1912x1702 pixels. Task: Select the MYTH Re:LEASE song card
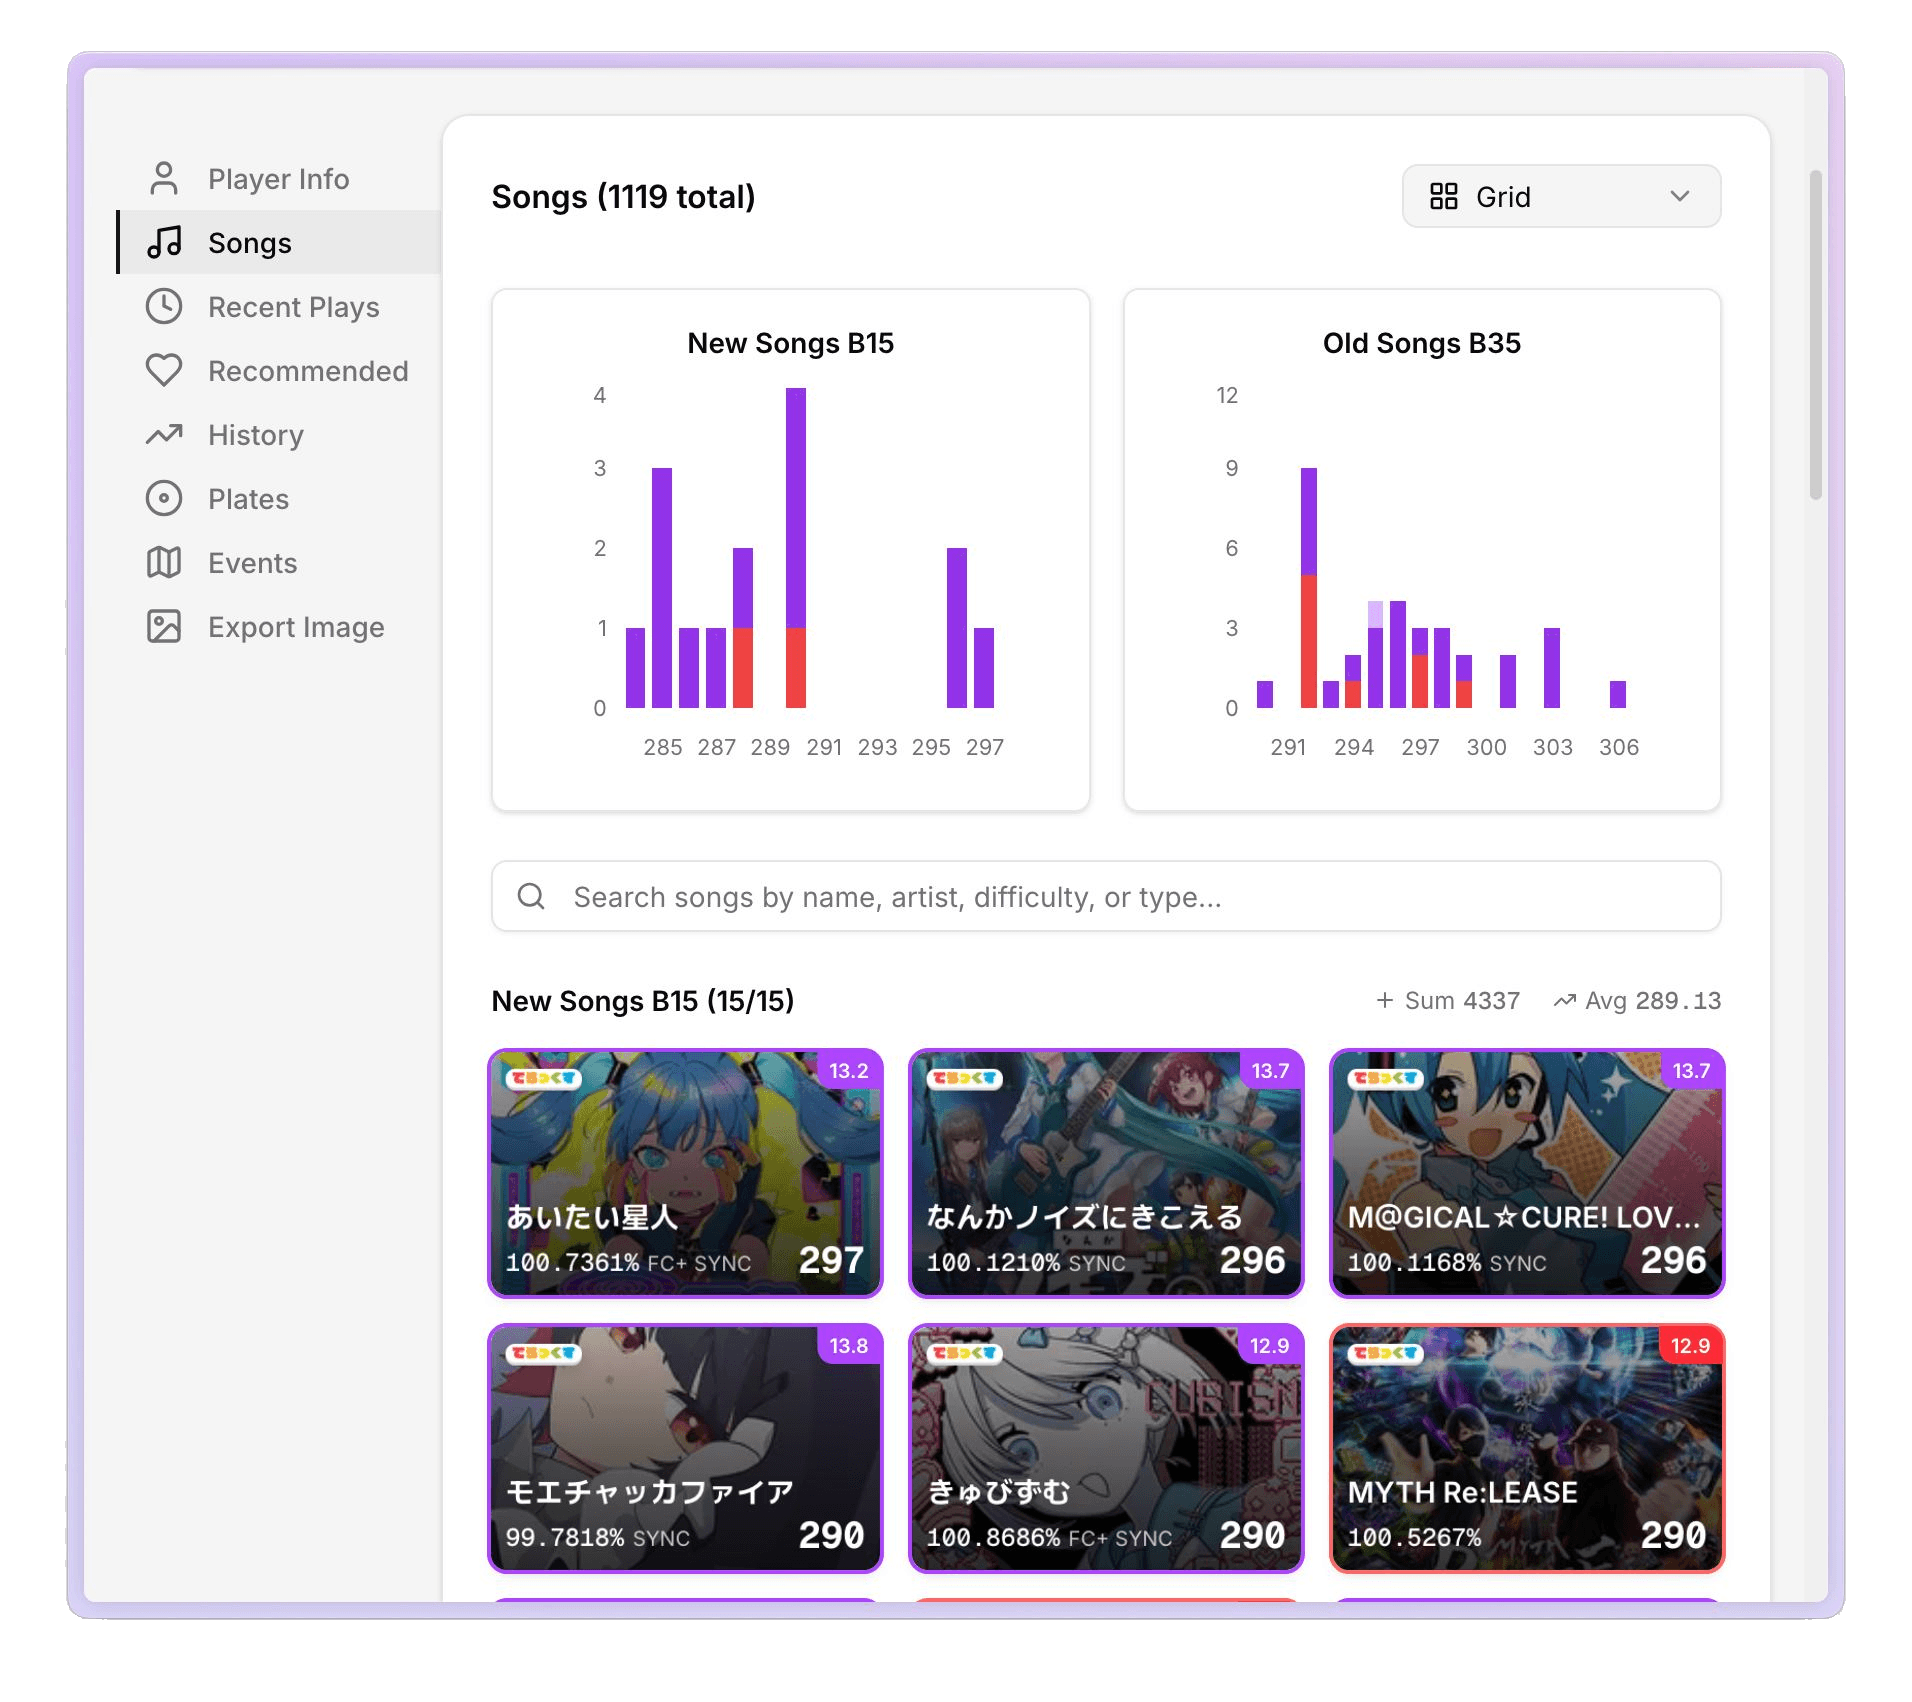[x=1527, y=1448]
